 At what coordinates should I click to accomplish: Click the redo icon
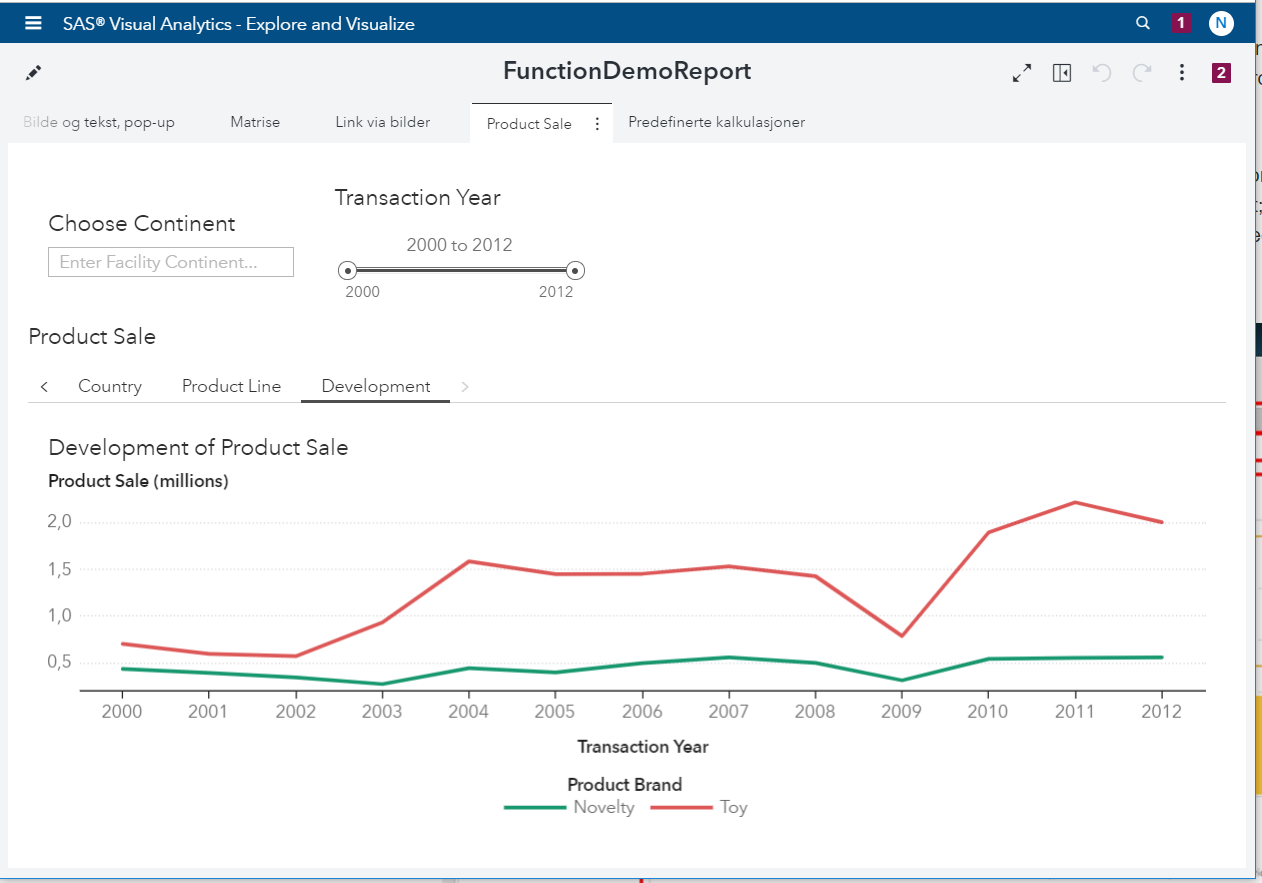click(1141, 72)
